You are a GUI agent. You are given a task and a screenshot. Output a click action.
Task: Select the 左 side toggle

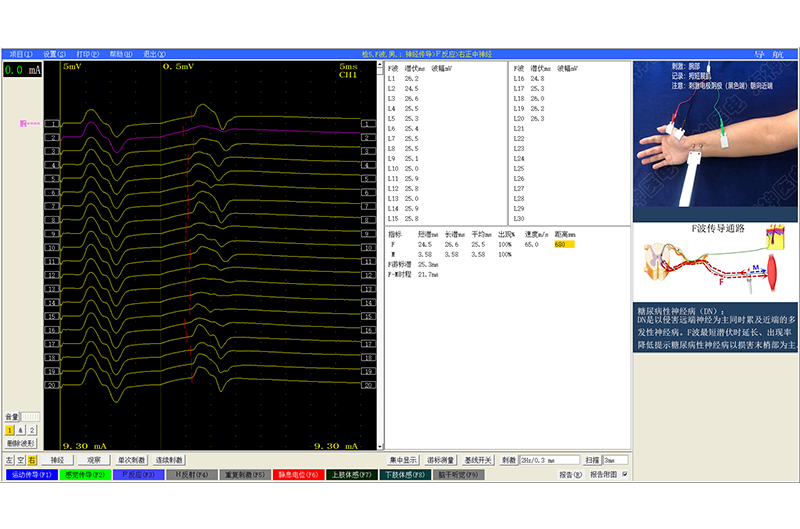10,460
